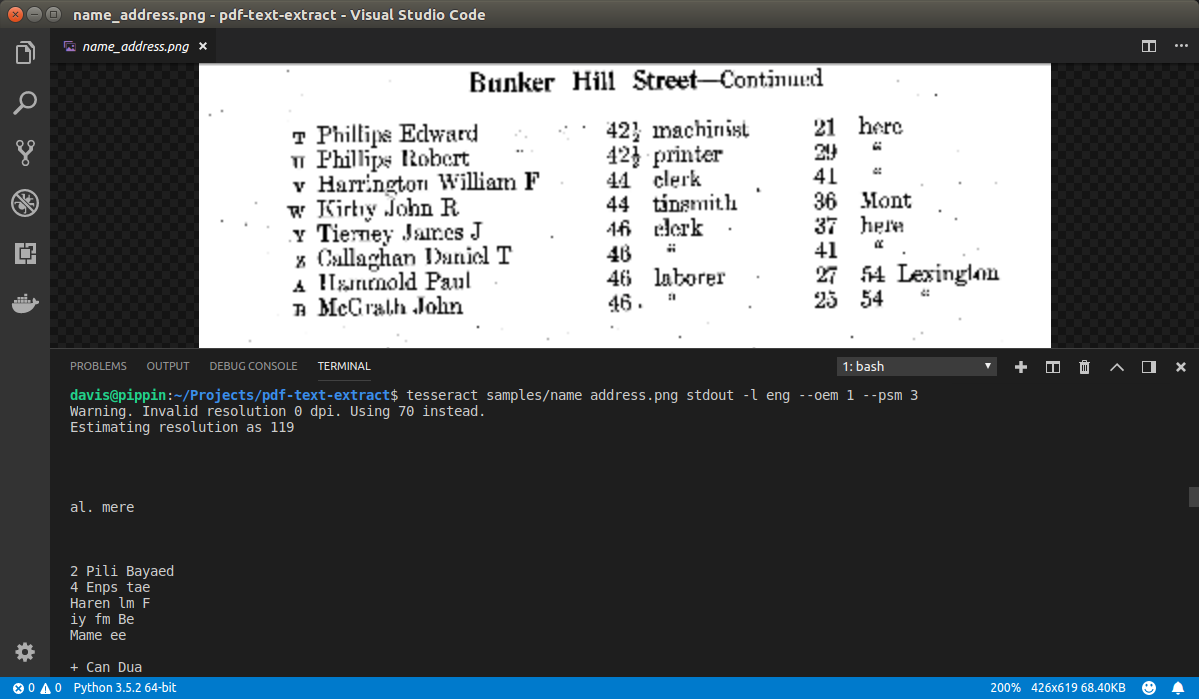
Task: Switch to the PROBLEMS panel tab
Action: point(98,366)
